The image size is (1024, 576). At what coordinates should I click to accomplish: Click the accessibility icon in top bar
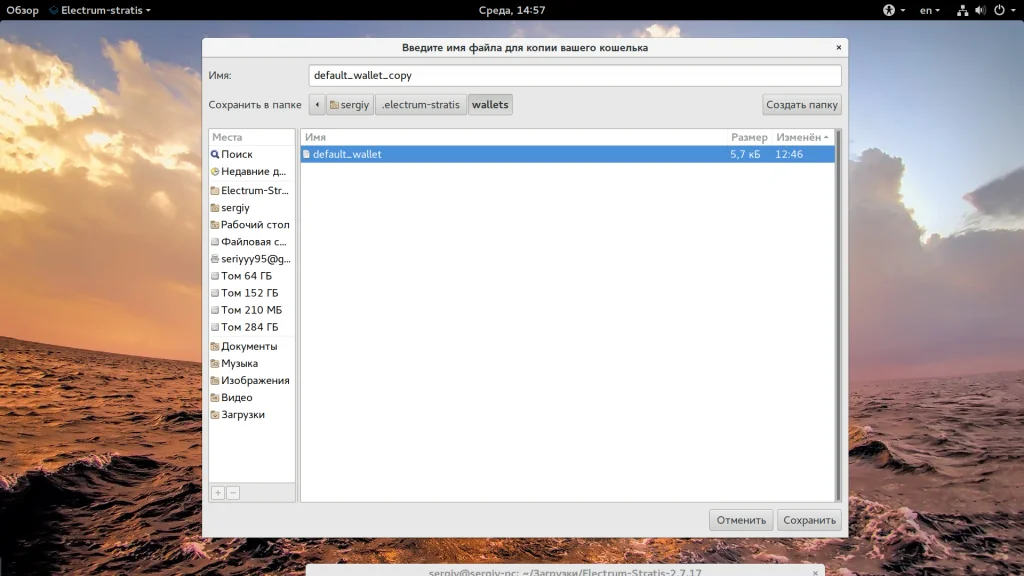point(889,10)
